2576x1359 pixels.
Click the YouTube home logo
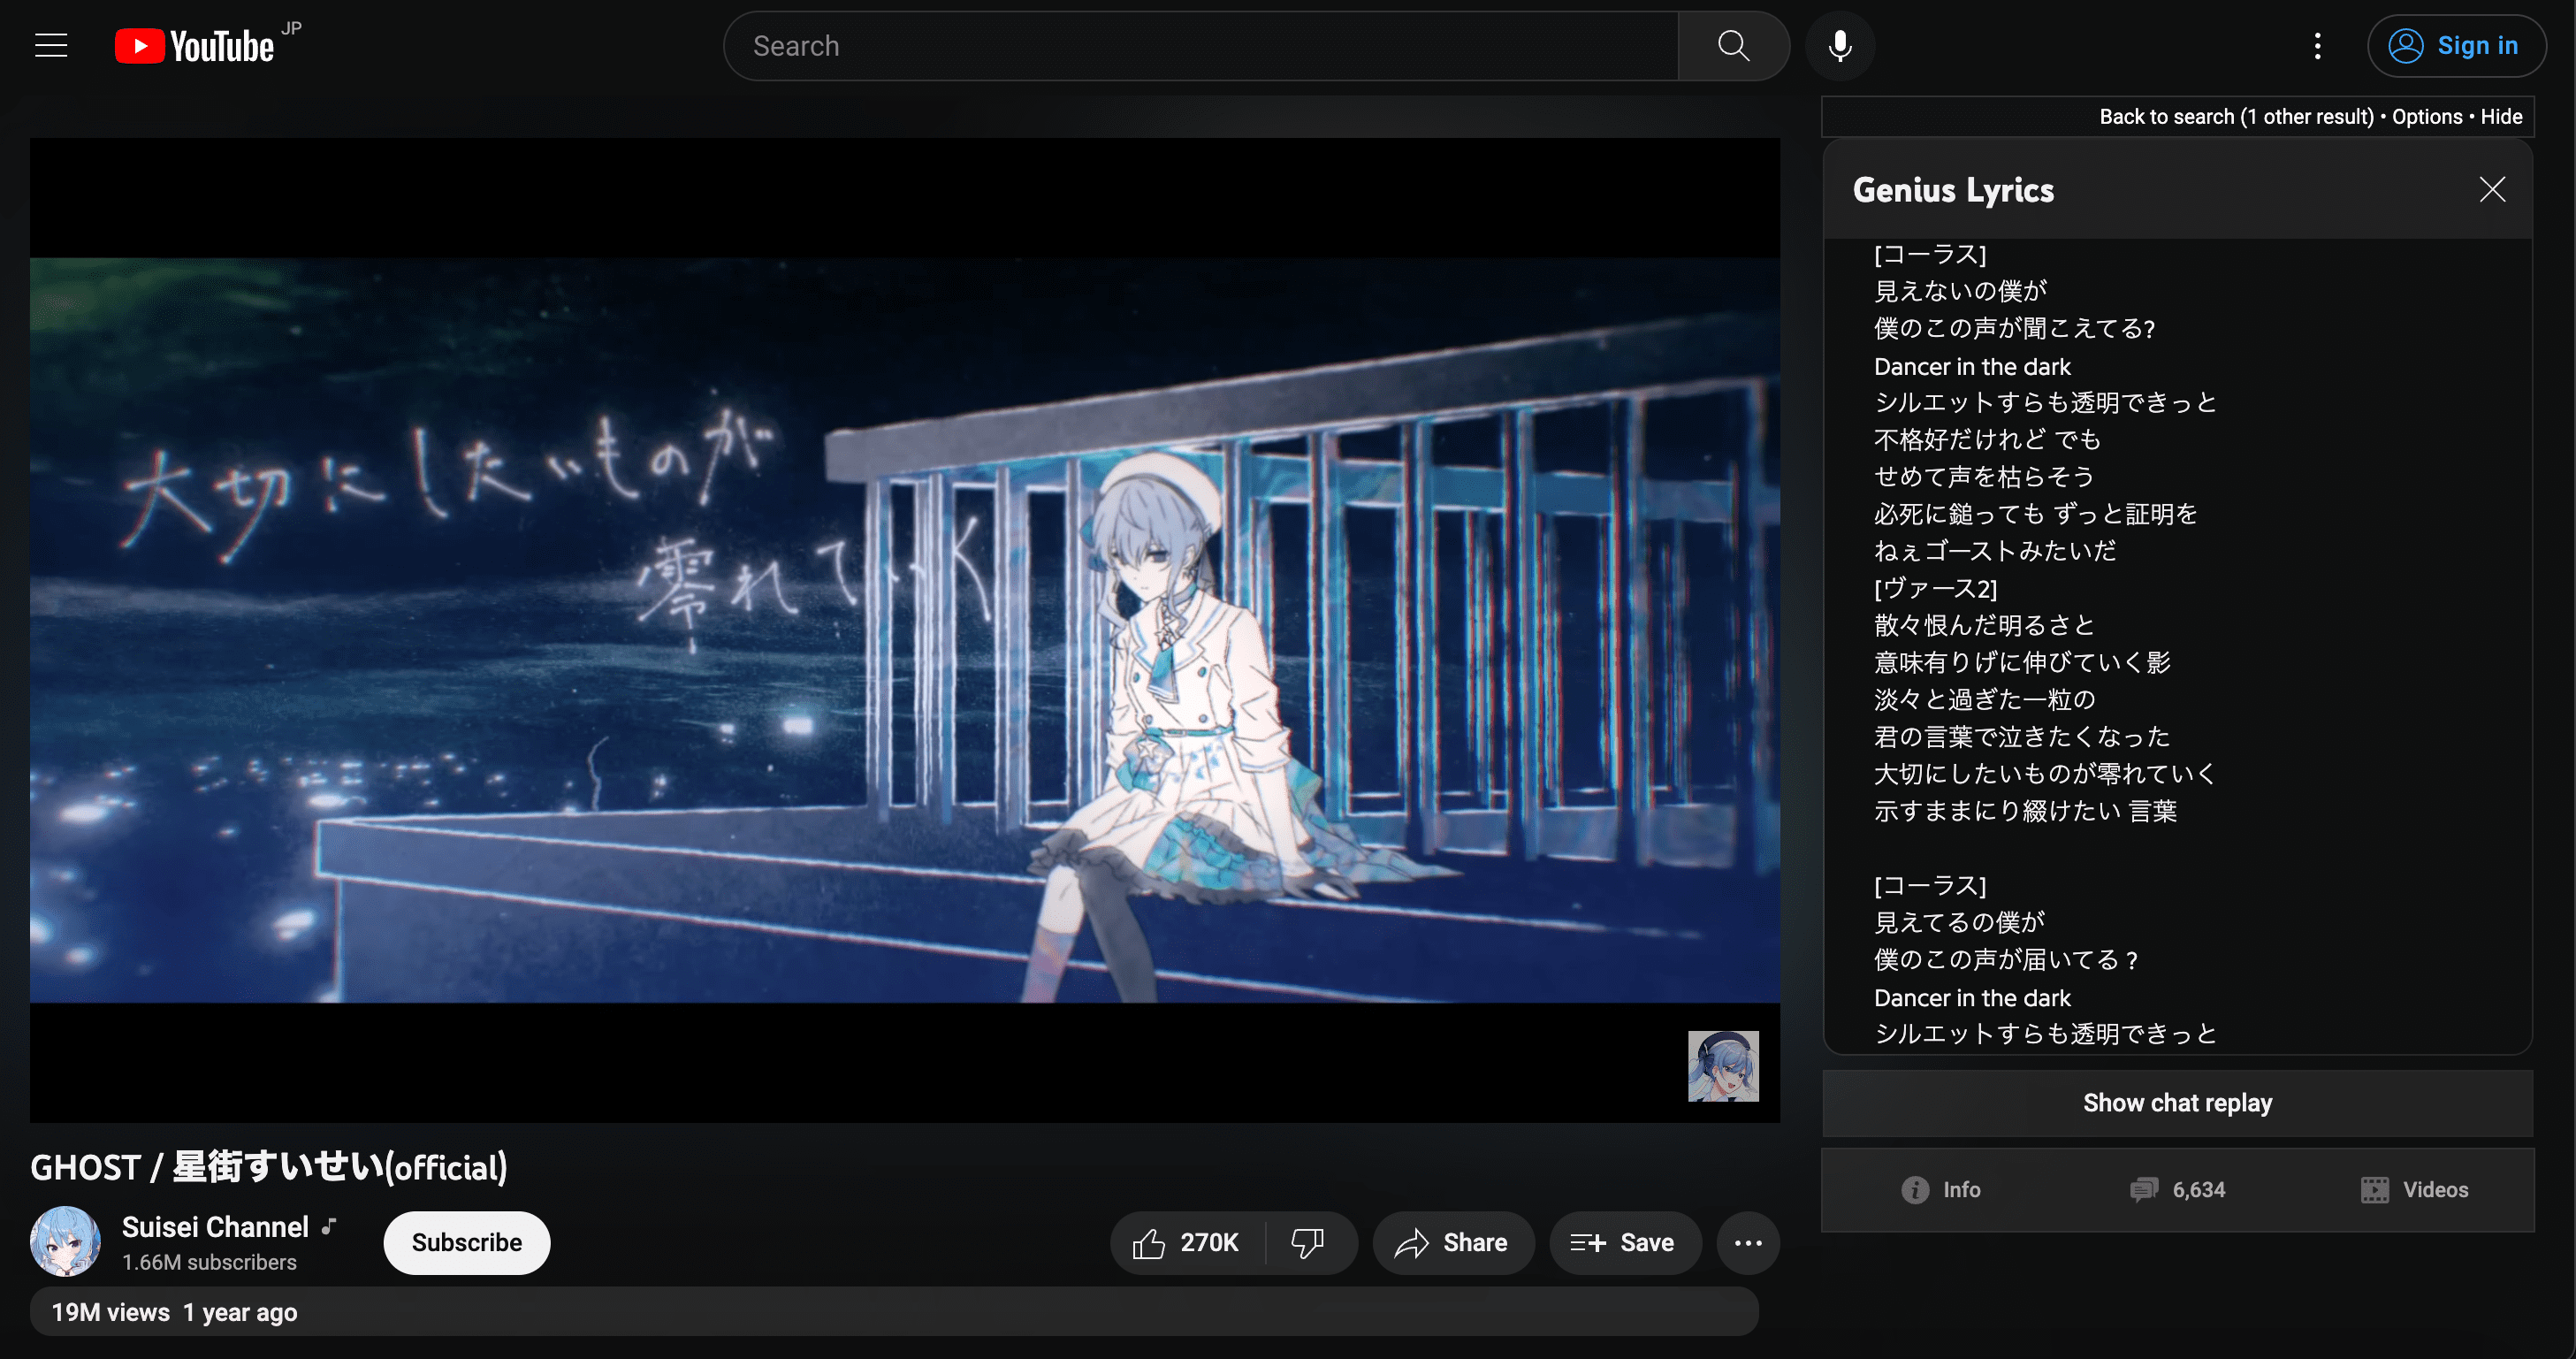click(x=195, y=46)
